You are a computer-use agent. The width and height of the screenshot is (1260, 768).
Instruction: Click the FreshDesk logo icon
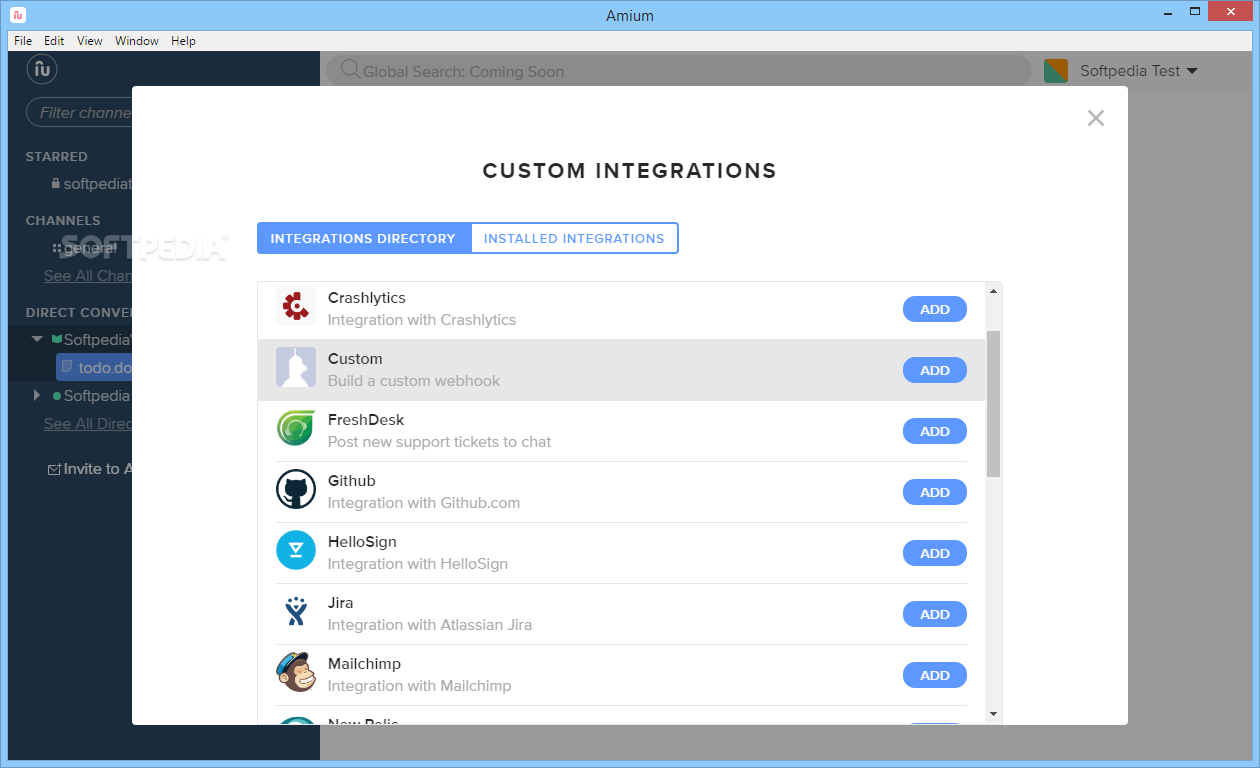point(296,428)
